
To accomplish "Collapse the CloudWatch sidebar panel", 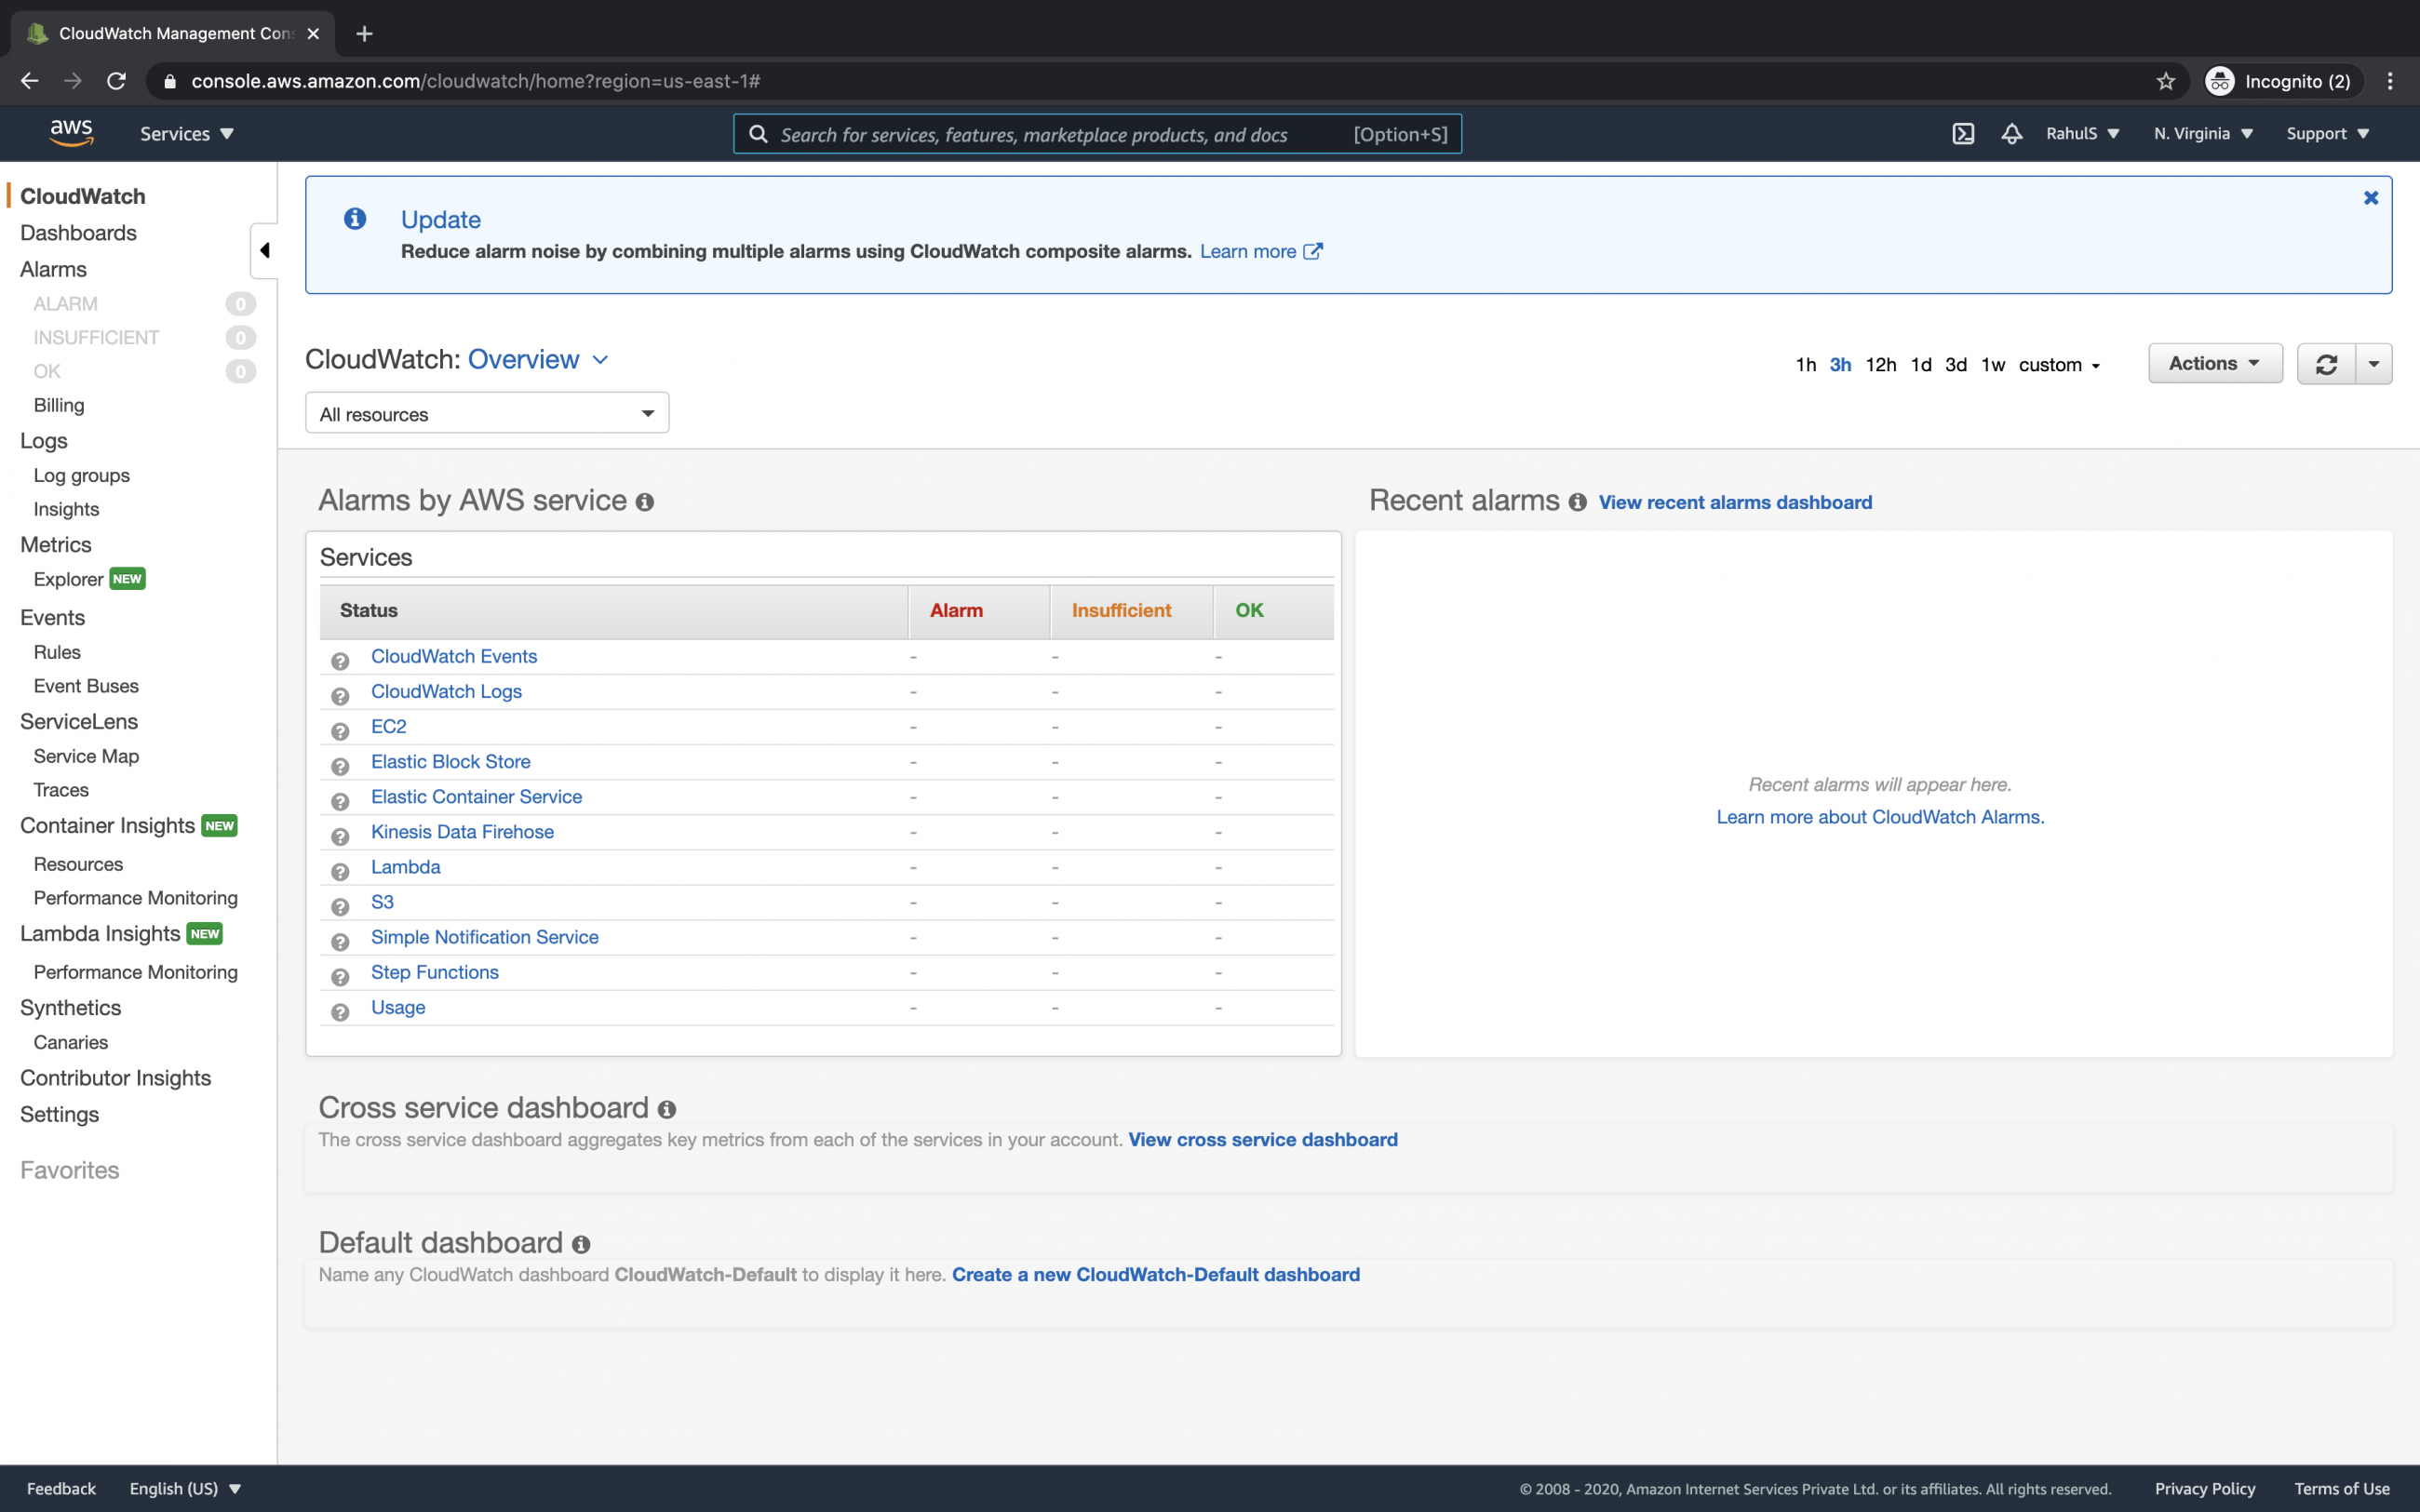I will 264,250.
